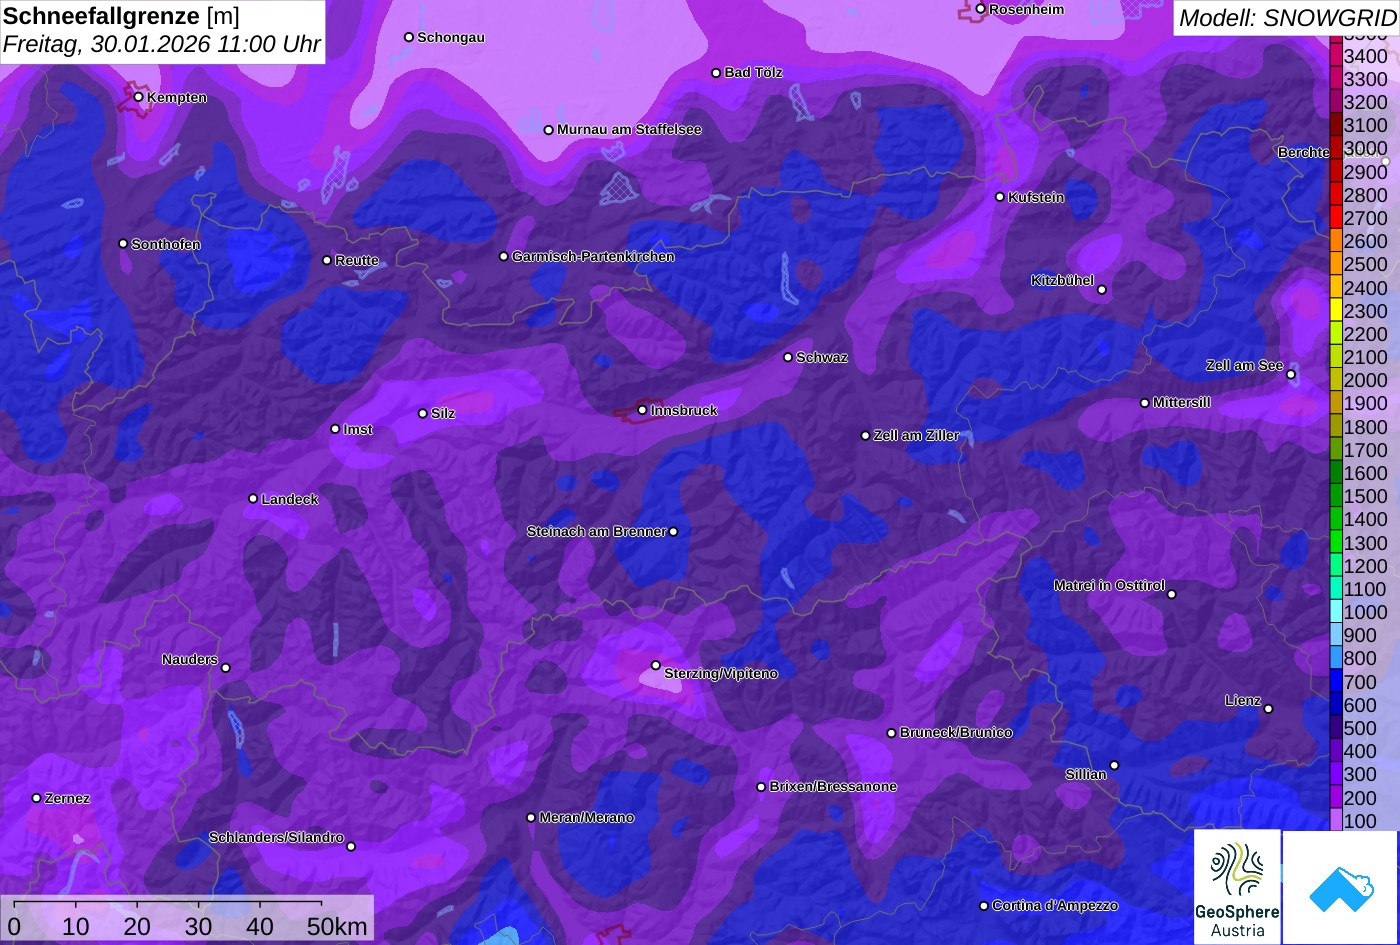Click the 500 legend value
1400x945 pixels.
point(1360,728)
